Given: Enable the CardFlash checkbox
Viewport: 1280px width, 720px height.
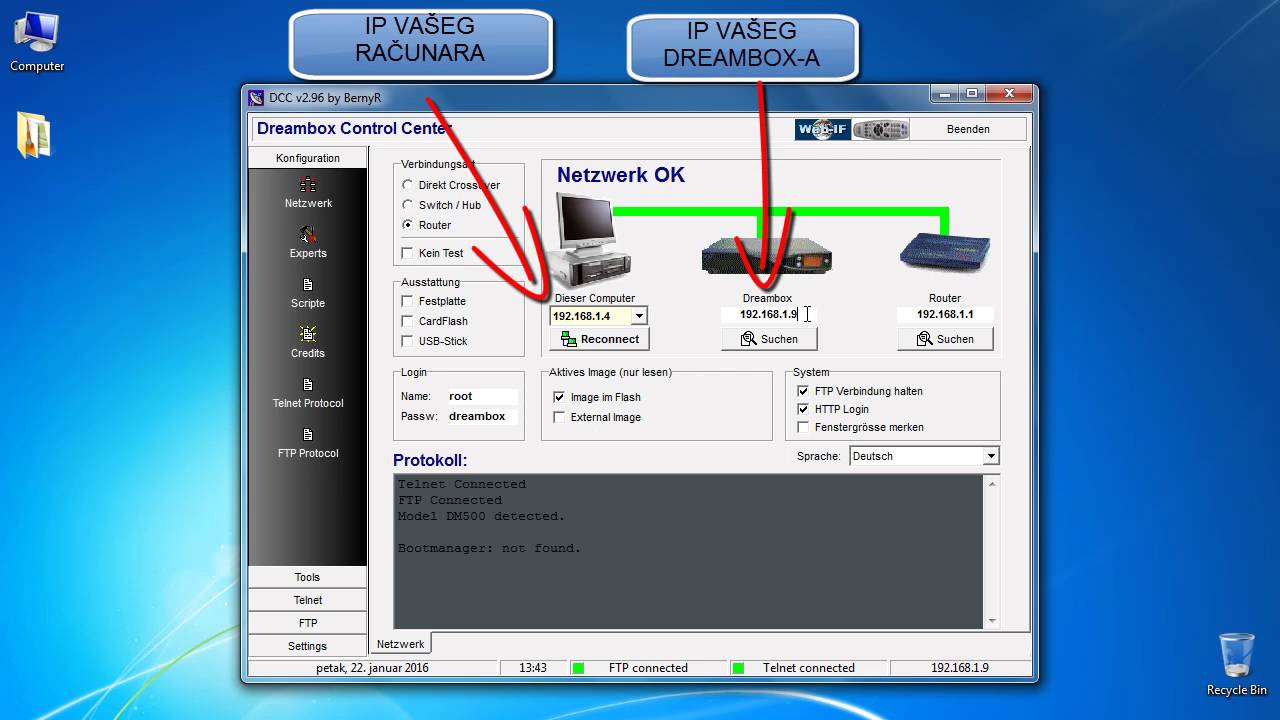Looking at the screenshot, I should (x=407, y=321).
